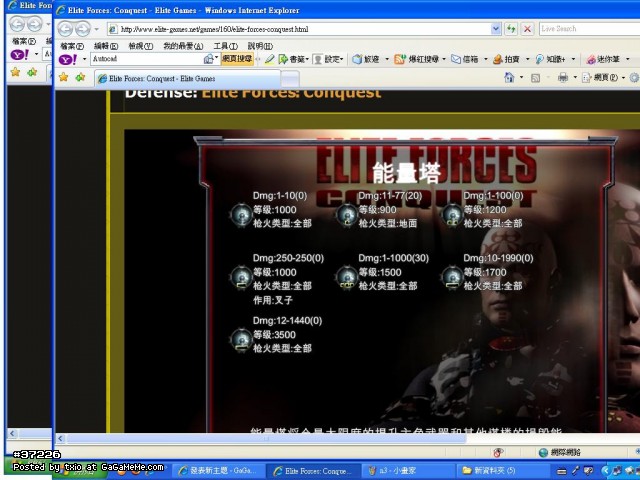Switch to the a3 - 小畫家 taskbar button
Image resolution: width=640 pixels, height=480 pixels.
click(408, 471)
